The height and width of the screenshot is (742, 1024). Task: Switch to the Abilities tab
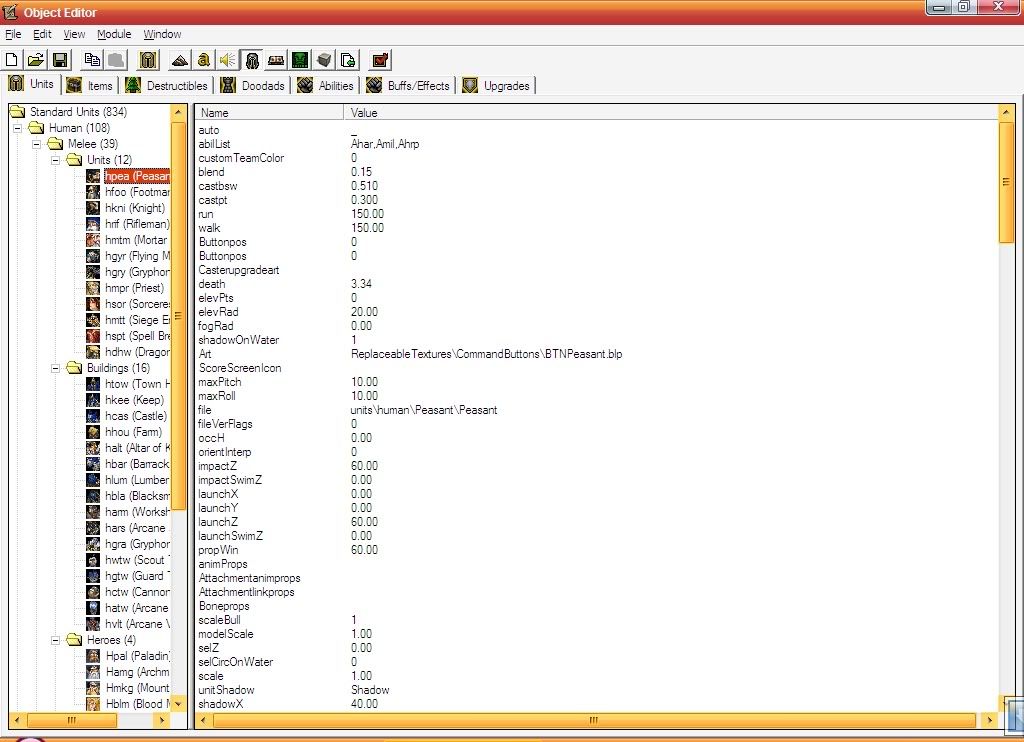[326, 86]
